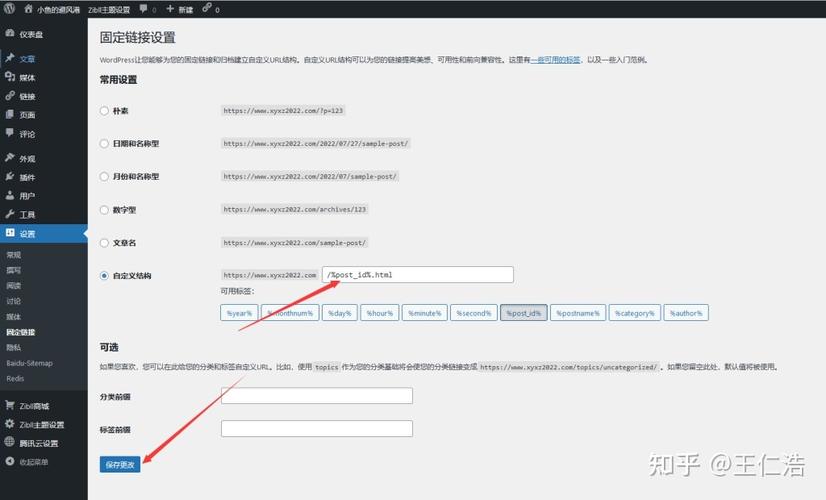Click the 设置 settings icon in sidebar
This screenshot has height=500, width=826.
point(10,232)
